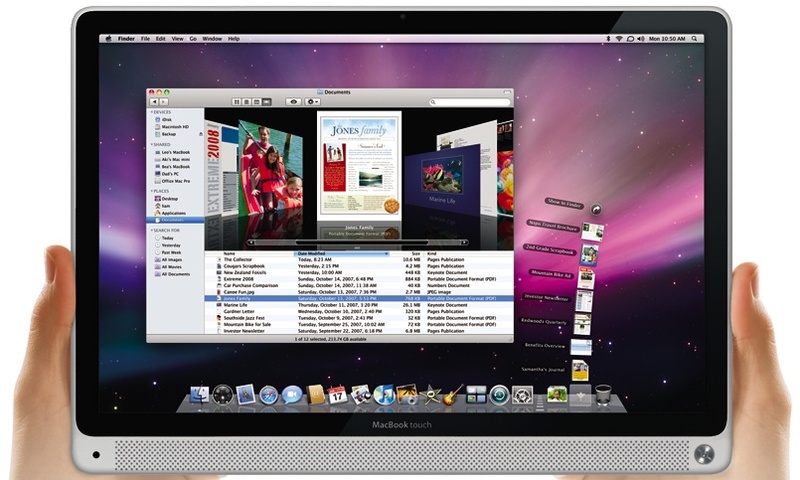Click the canoe photo Cover Flow cover
The image size is (800, 480).
271,168
